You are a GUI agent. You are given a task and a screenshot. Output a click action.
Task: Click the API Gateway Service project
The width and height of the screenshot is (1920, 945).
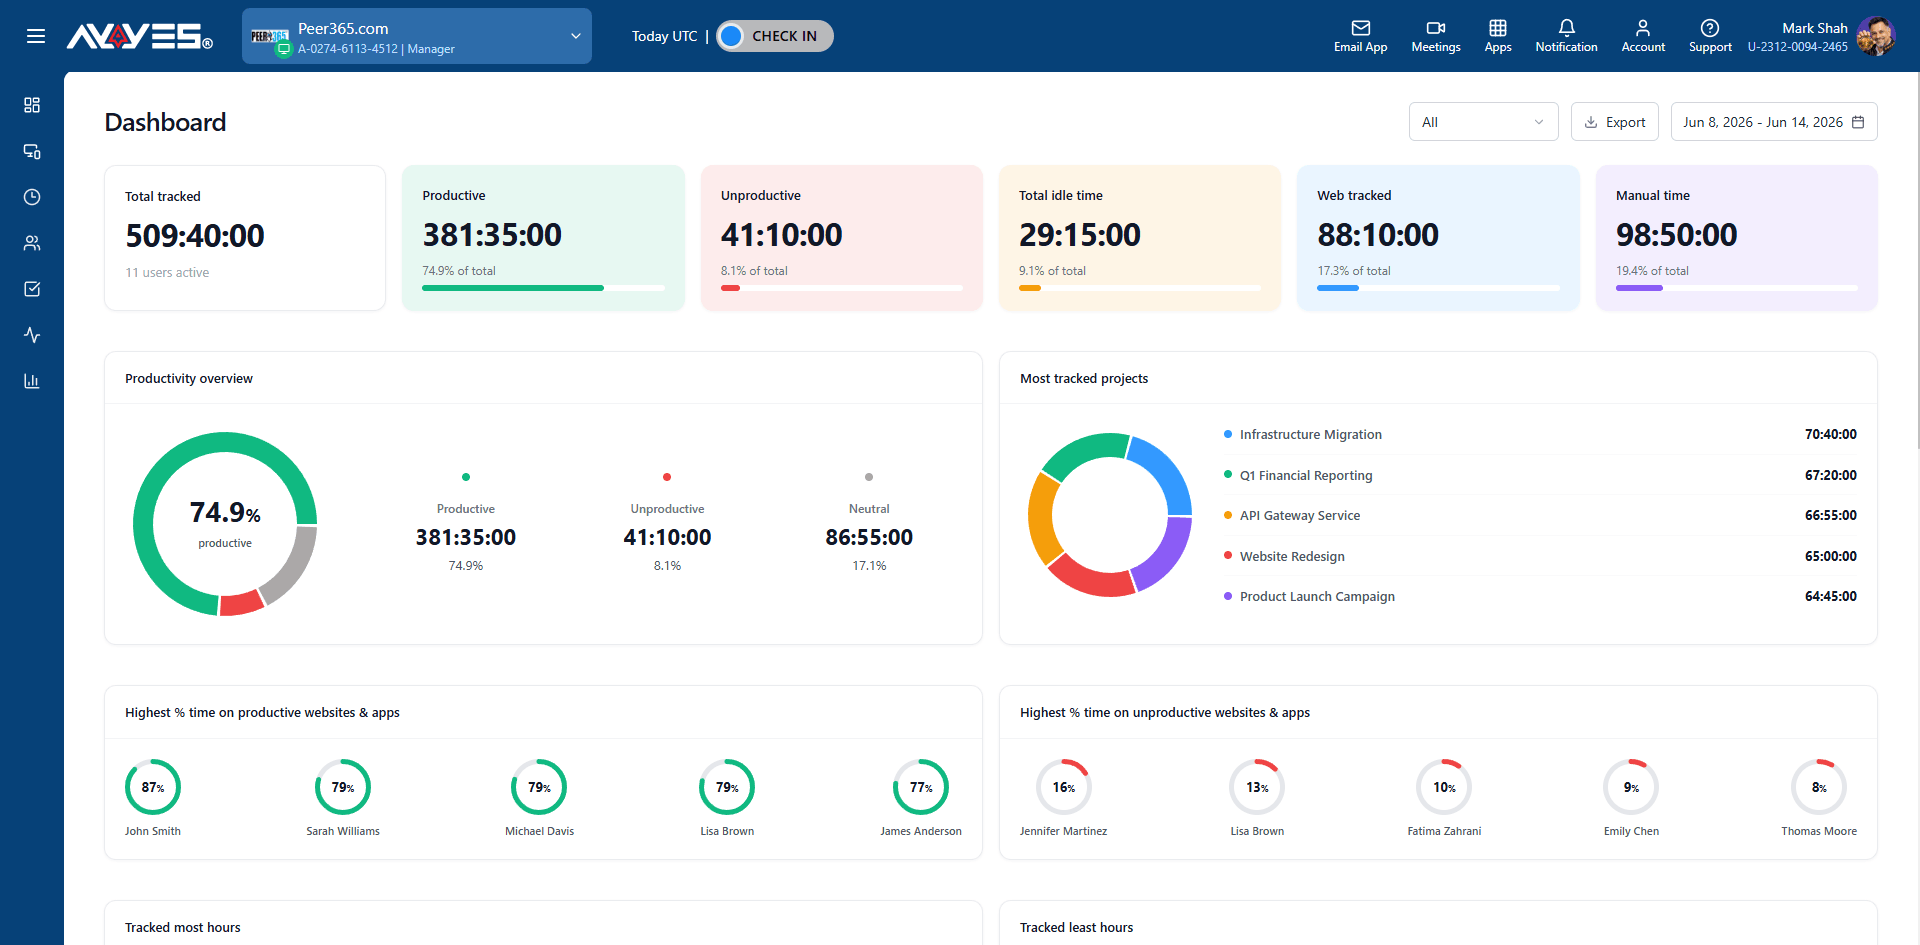[x=1300, y=515]
